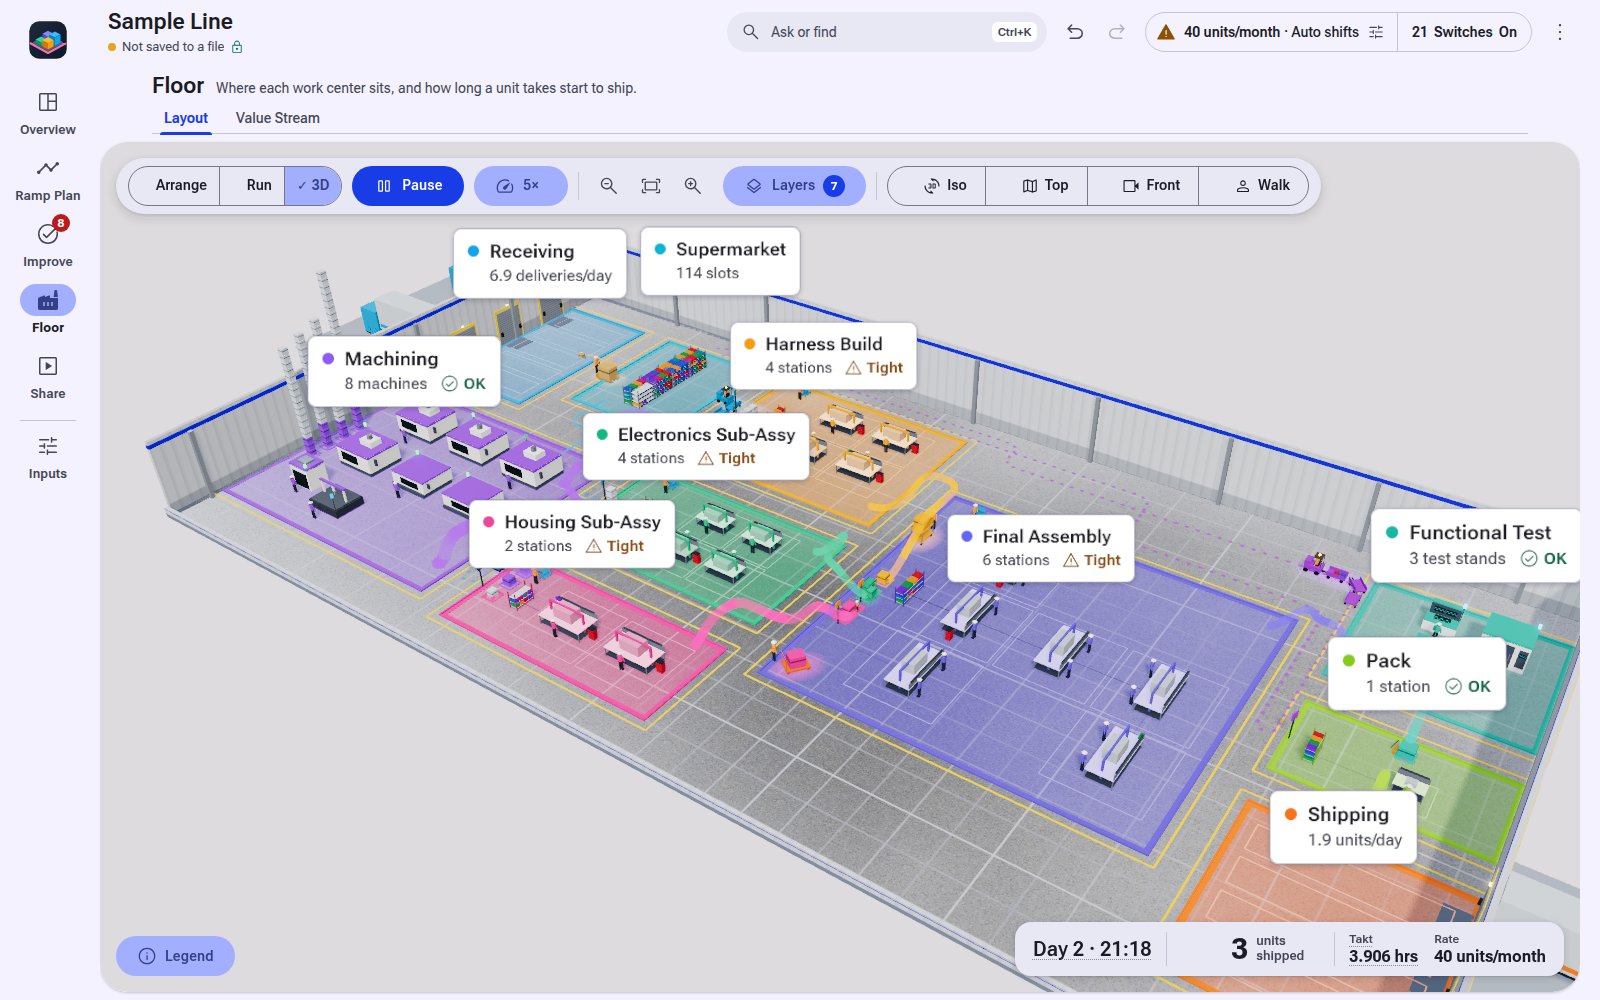This screenshot has width=1600, height=1000.
Task: Show the Legend
Action: [175, 956]
